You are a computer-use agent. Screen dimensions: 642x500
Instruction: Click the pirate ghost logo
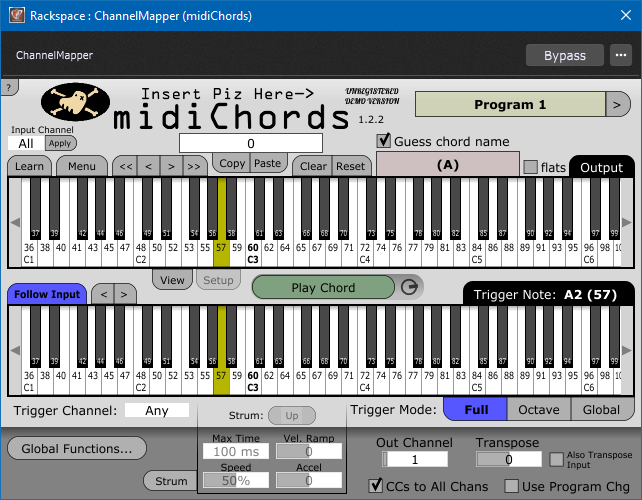(75, 102)
